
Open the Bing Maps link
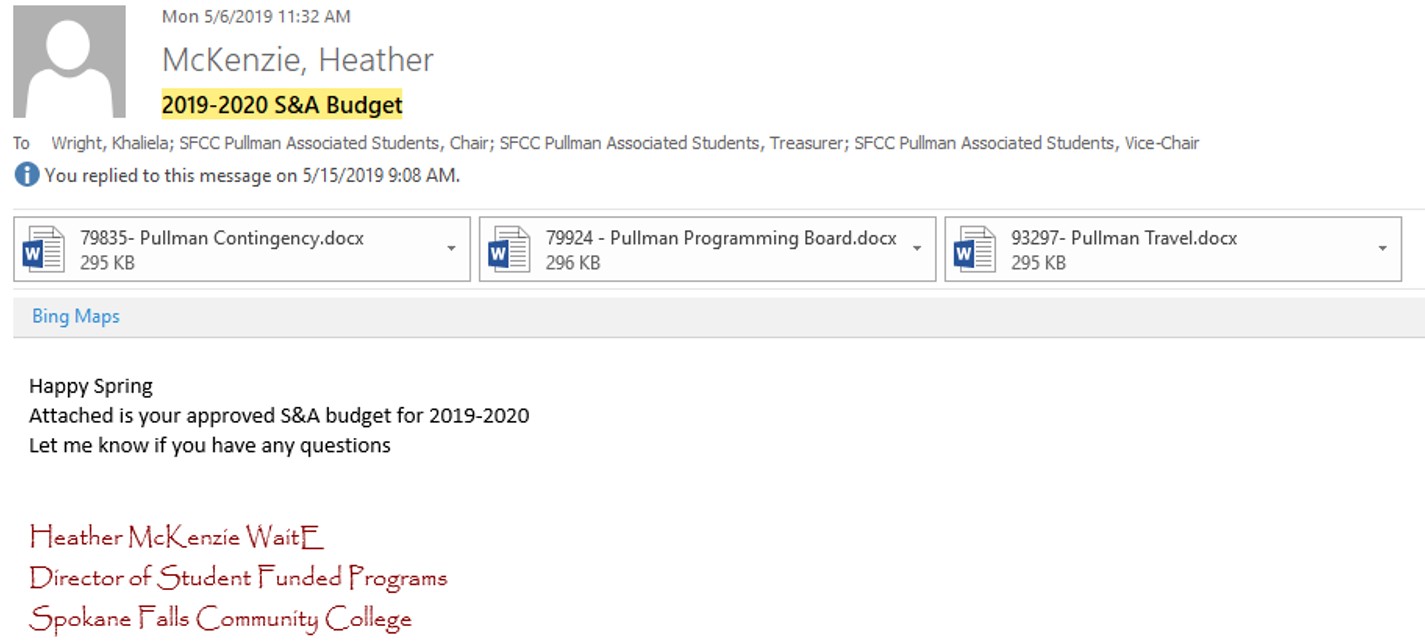click(x=76, y=316)
